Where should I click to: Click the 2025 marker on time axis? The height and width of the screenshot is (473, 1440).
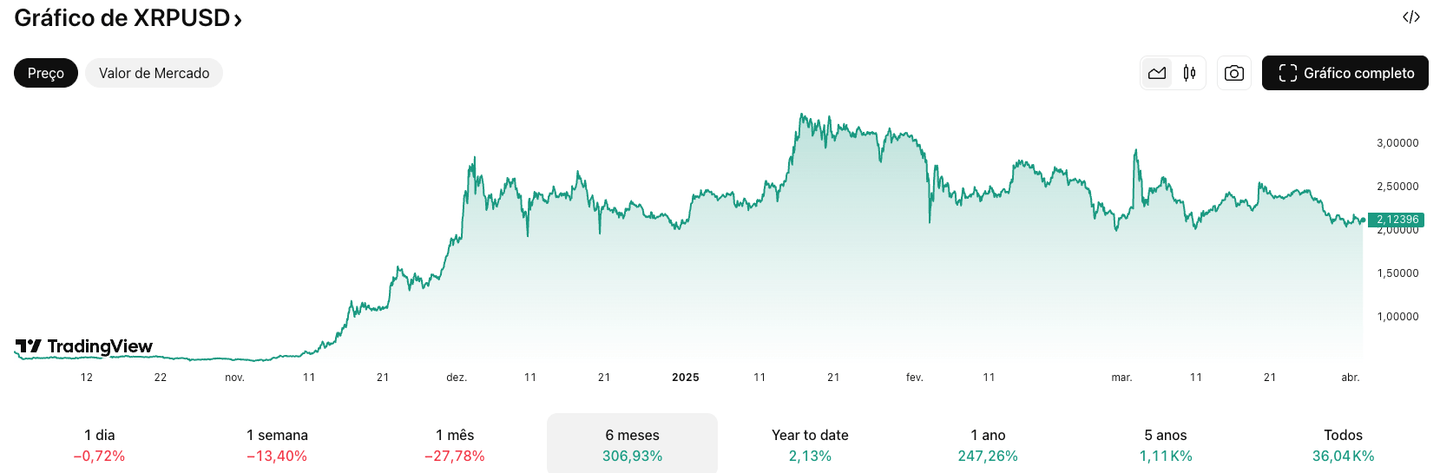tap(685, 377)
